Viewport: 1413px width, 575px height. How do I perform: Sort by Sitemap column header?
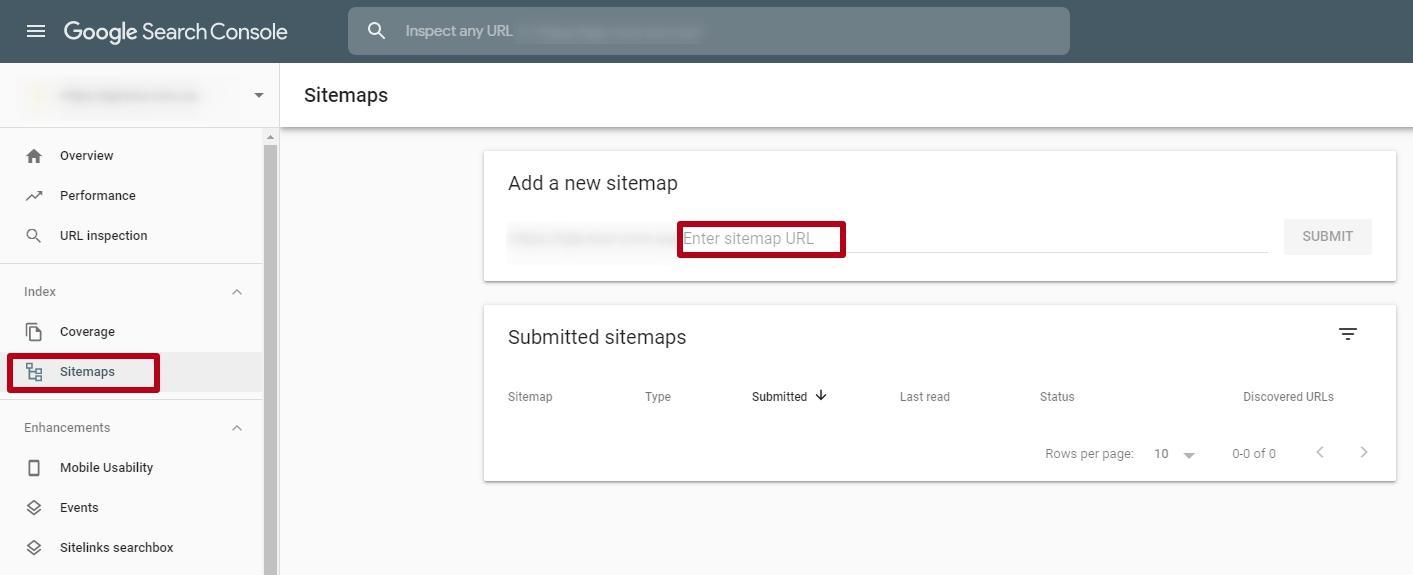[530, 397]
